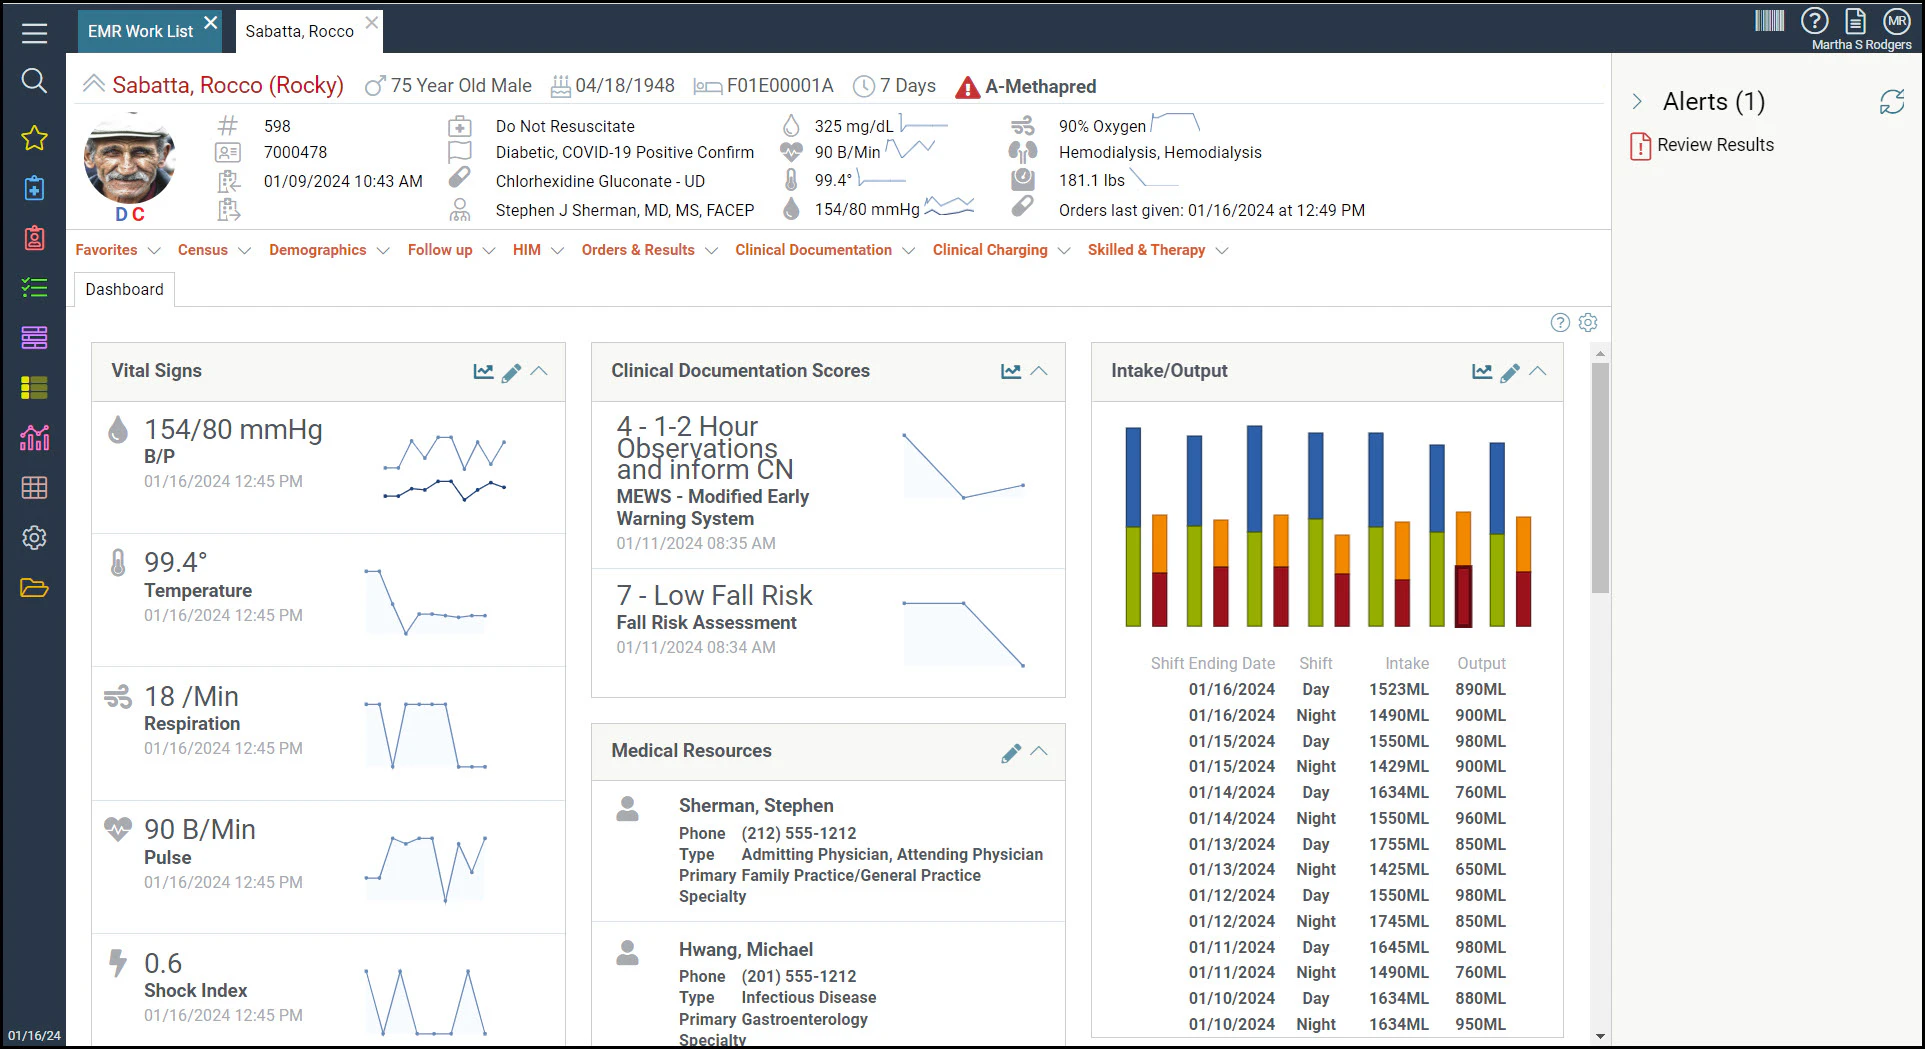Open the Intake/Output trend graph icon
1925x1049 pixels.
click(x=1481, y=370)
